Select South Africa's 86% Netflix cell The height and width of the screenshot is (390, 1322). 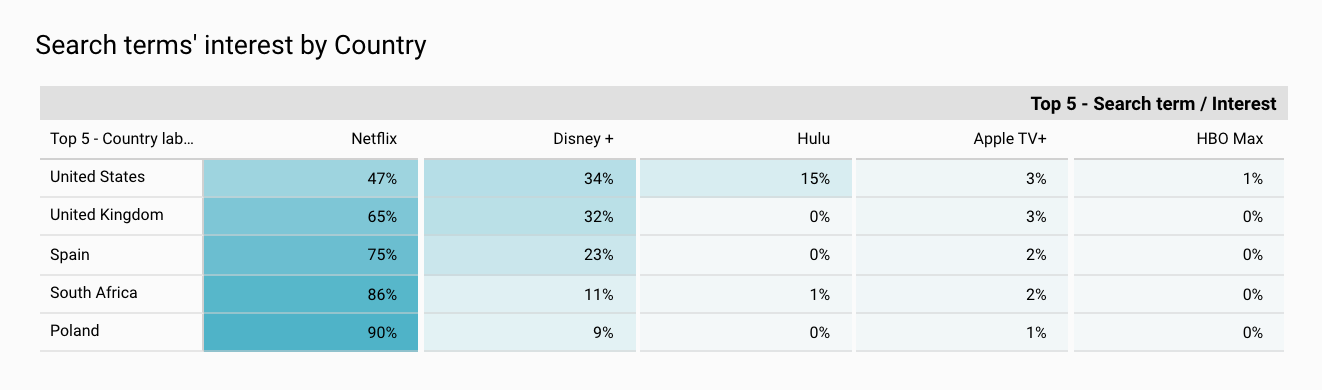(x=310, y=294)
